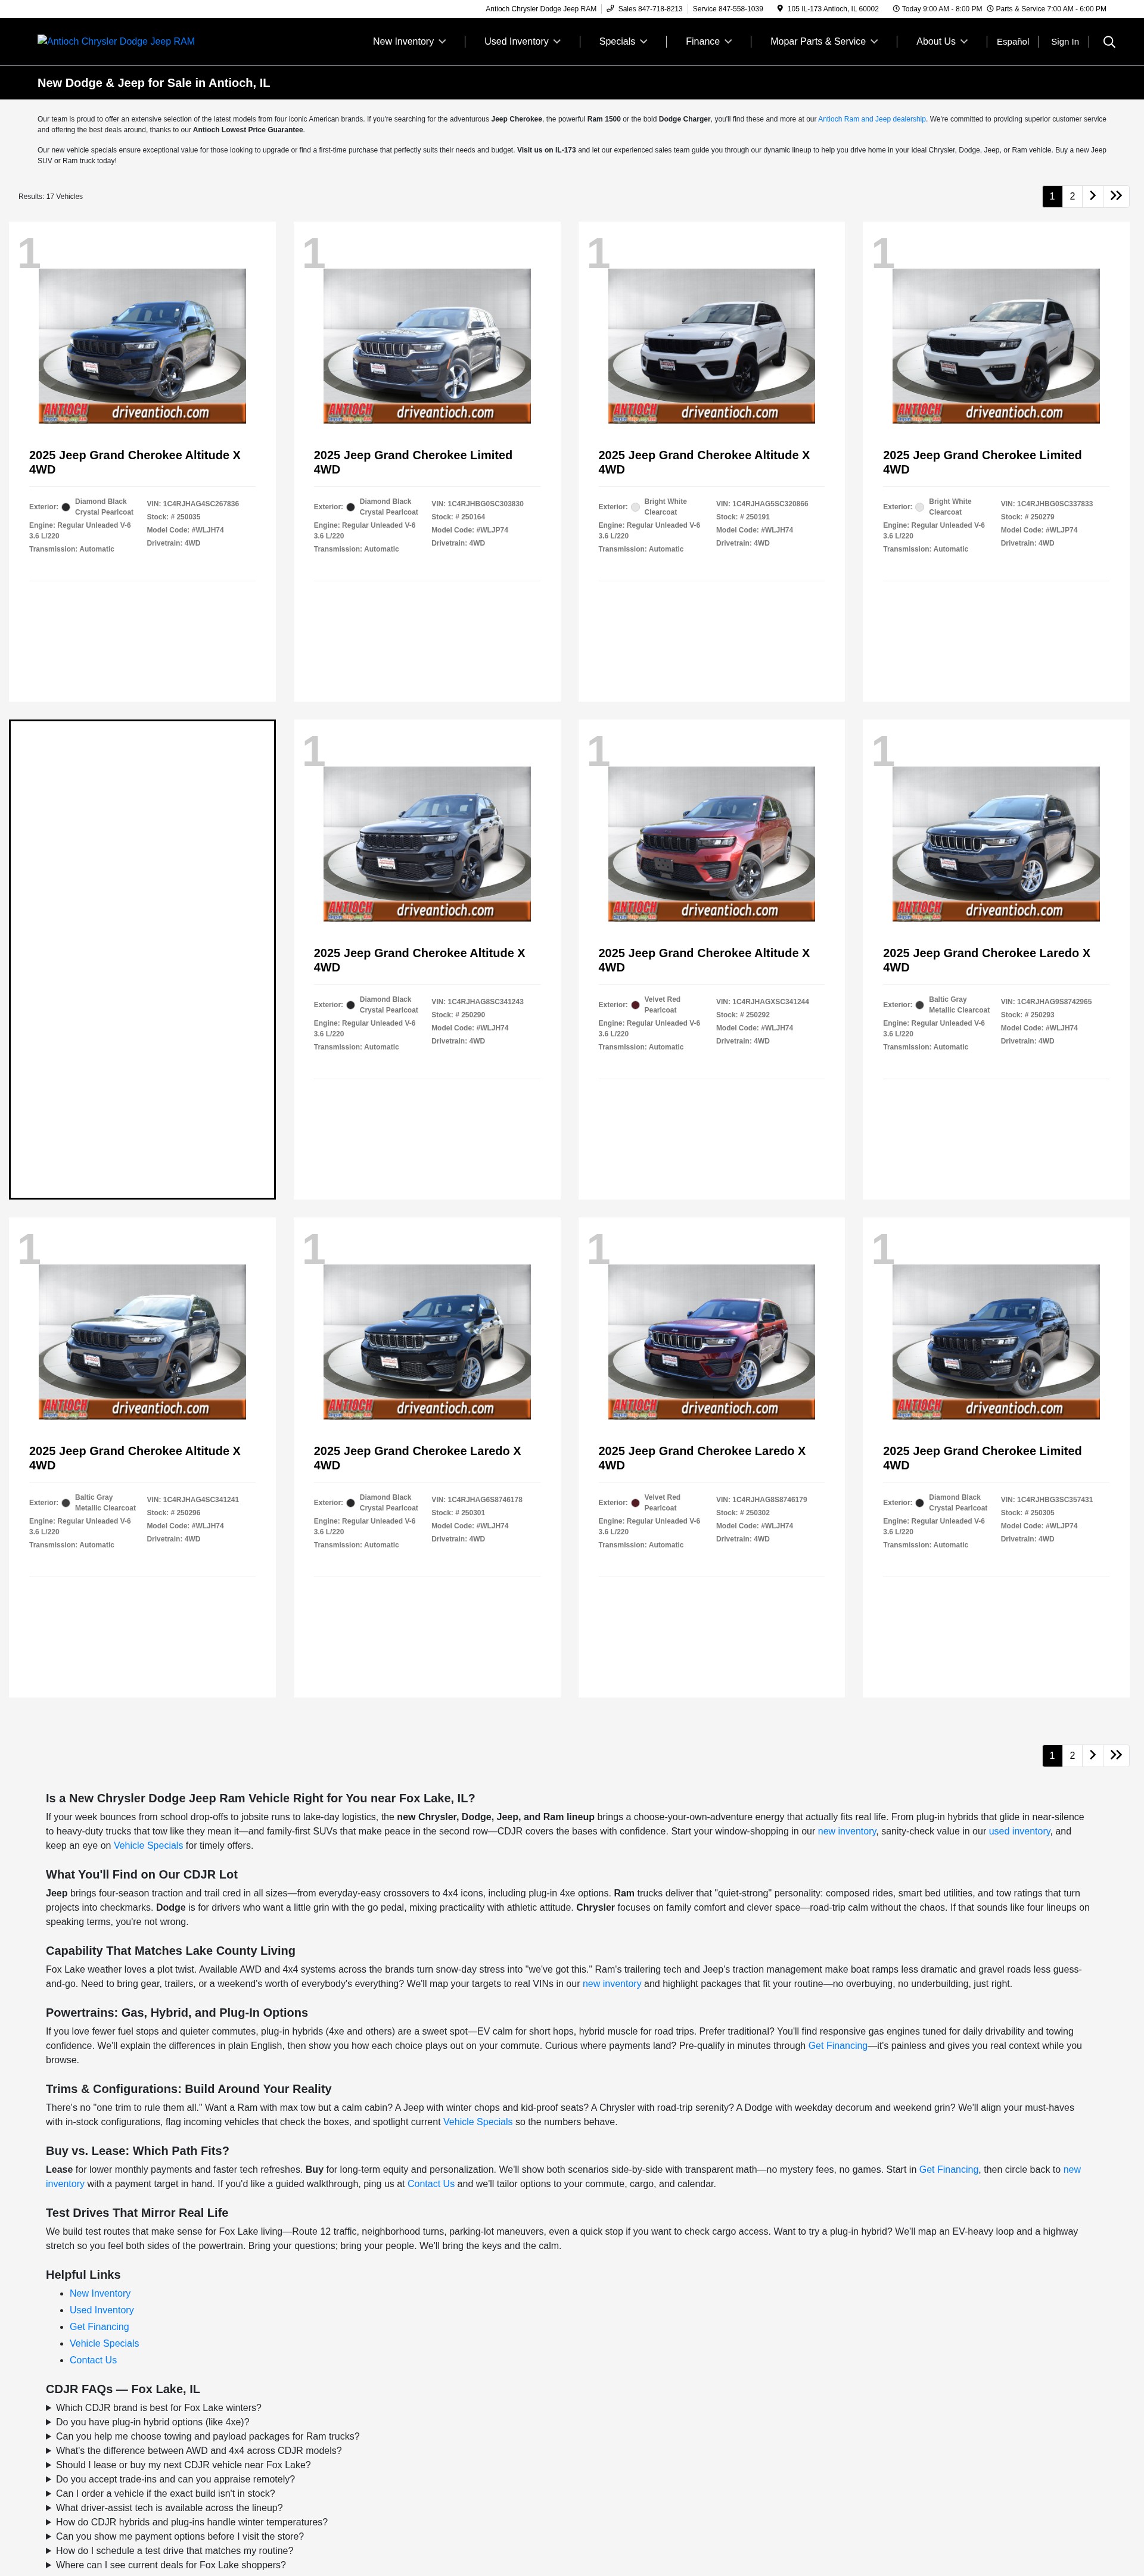Image resolution: width=1144 pixels, height=2576 pixels.
Task: Click Velvet Red swatch for stock 250292
Action: click(x=635, y=1005)
